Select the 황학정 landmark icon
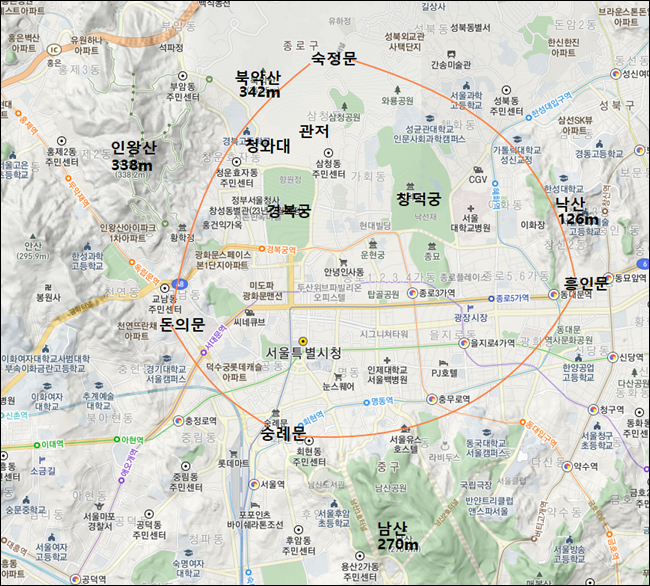The height and width of the screenshot is (586, 650). tap(182, 227)
